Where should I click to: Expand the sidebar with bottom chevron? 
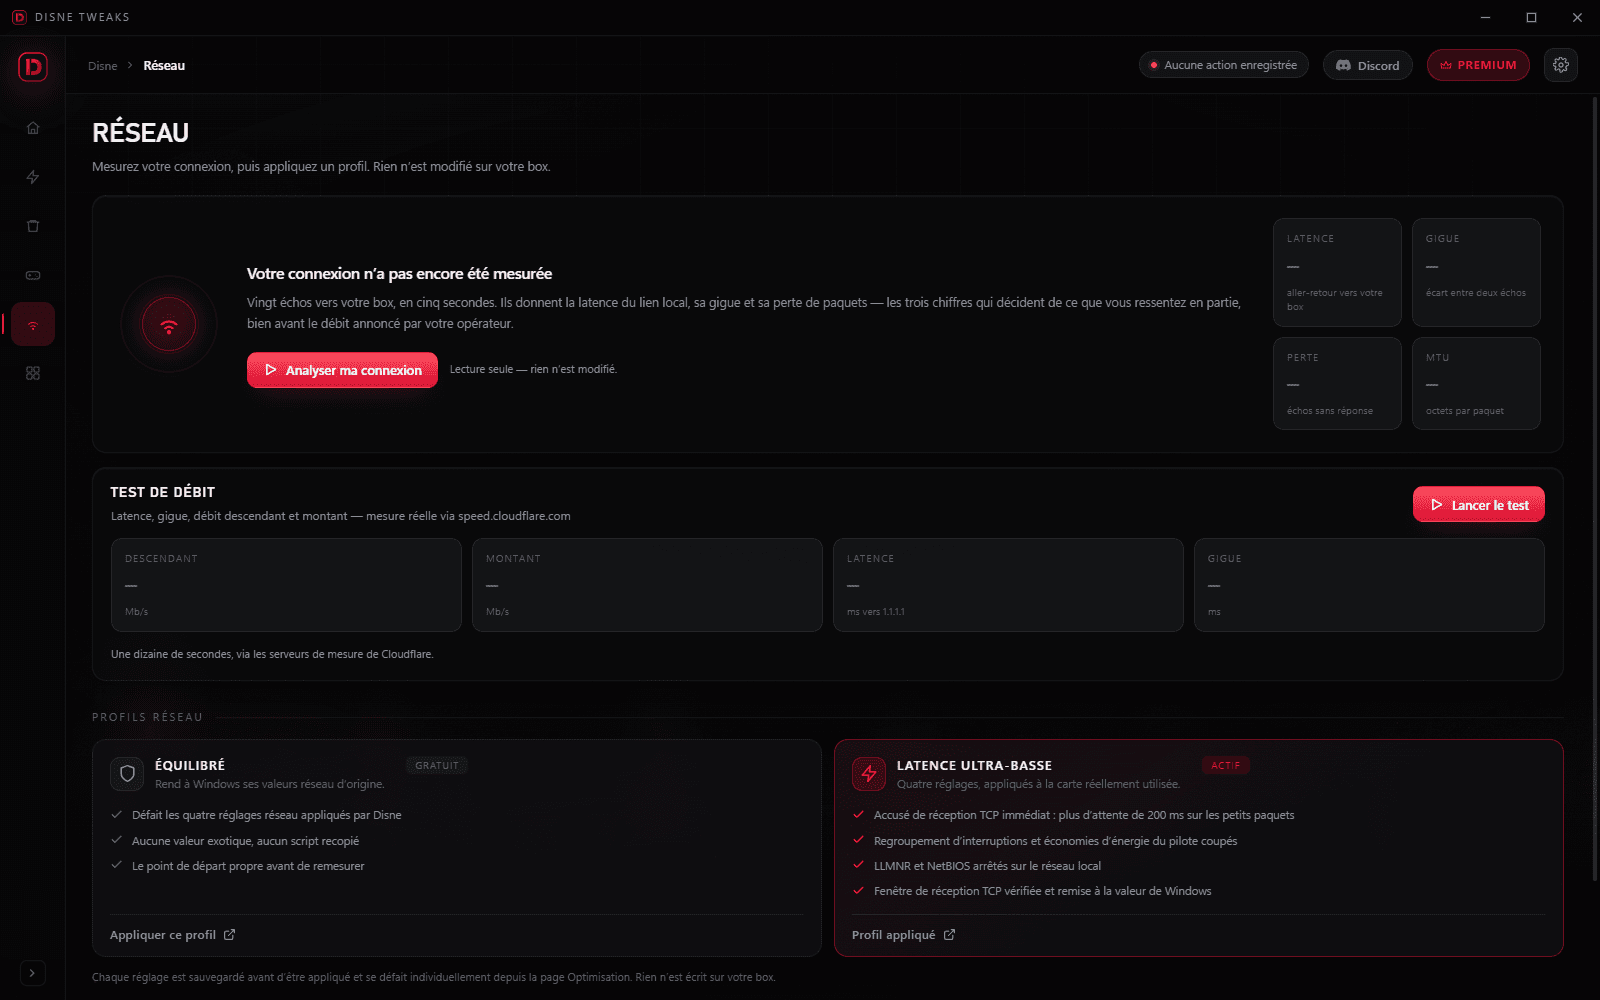(x=32, y=972)
